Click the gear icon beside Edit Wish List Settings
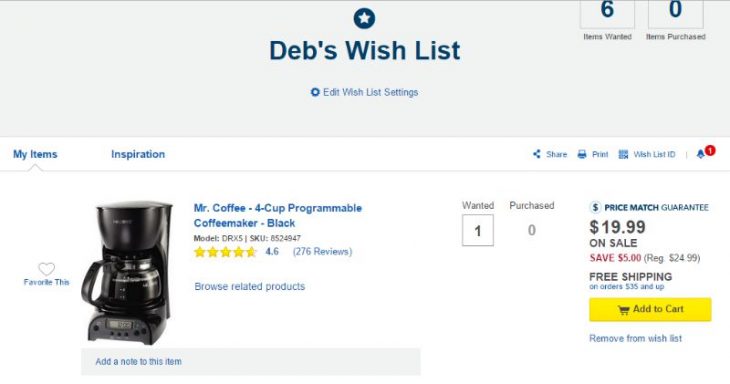Image resolution: width=730 pixels, height=384 pixels. coord(315,92)
